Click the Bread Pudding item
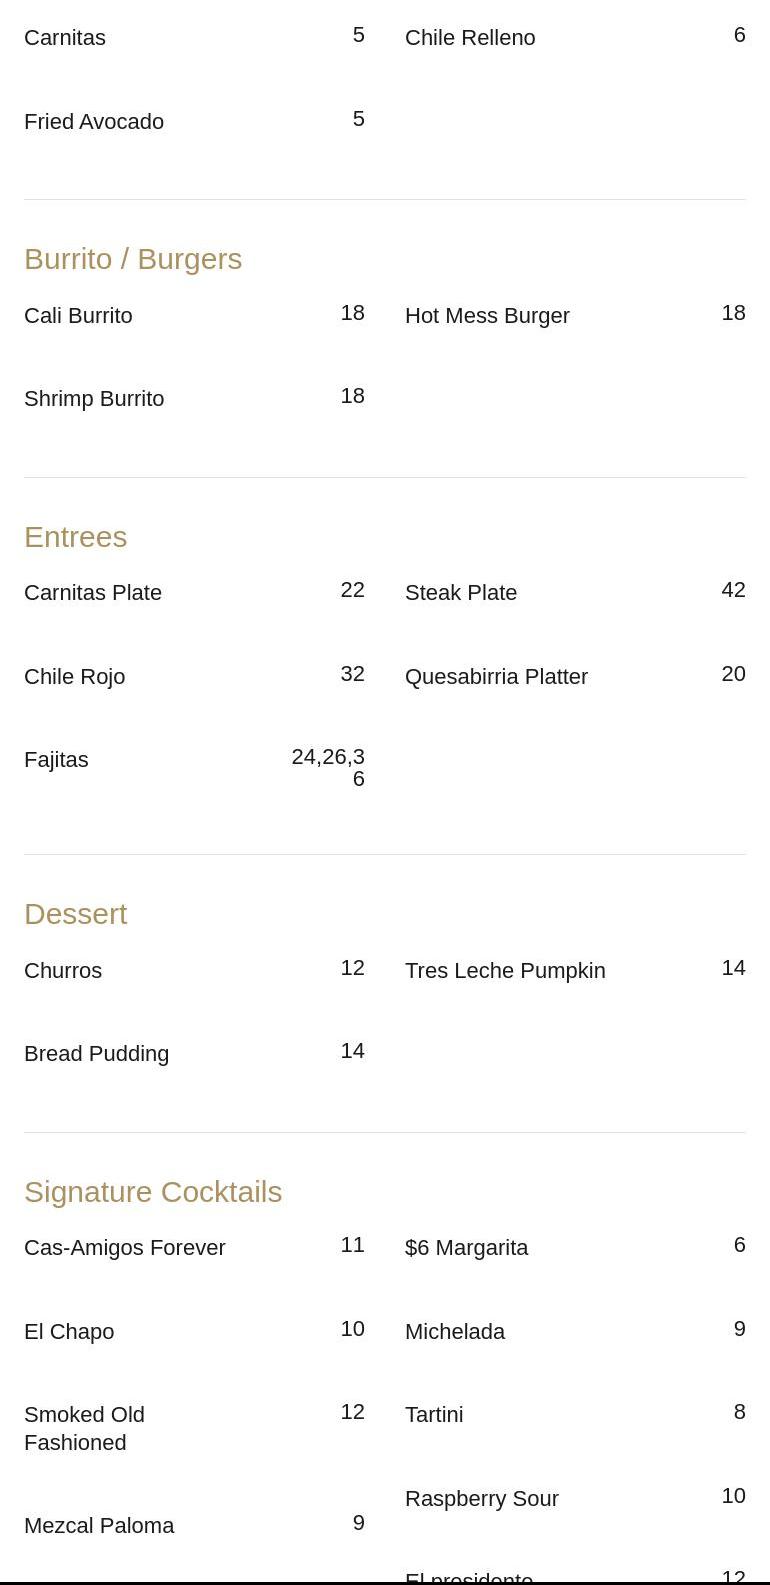The image size is (770, 1585). pos(97,1054)
